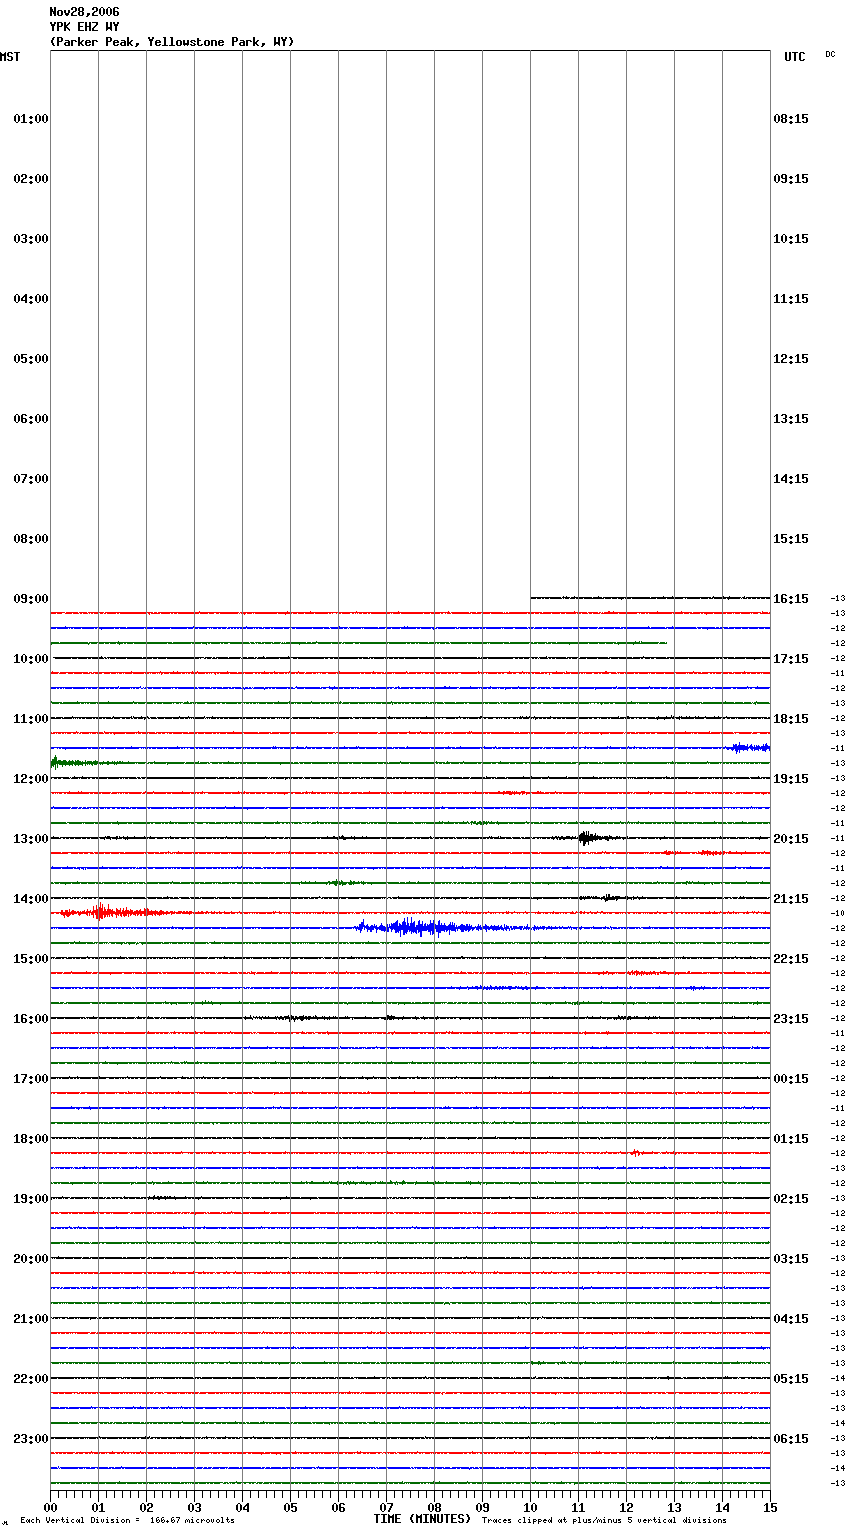Click the 21:15 UTC time label
Image resolution: width=850 pixels, height=1534 pixels.
pyautogui.click(x=791, y=899)
